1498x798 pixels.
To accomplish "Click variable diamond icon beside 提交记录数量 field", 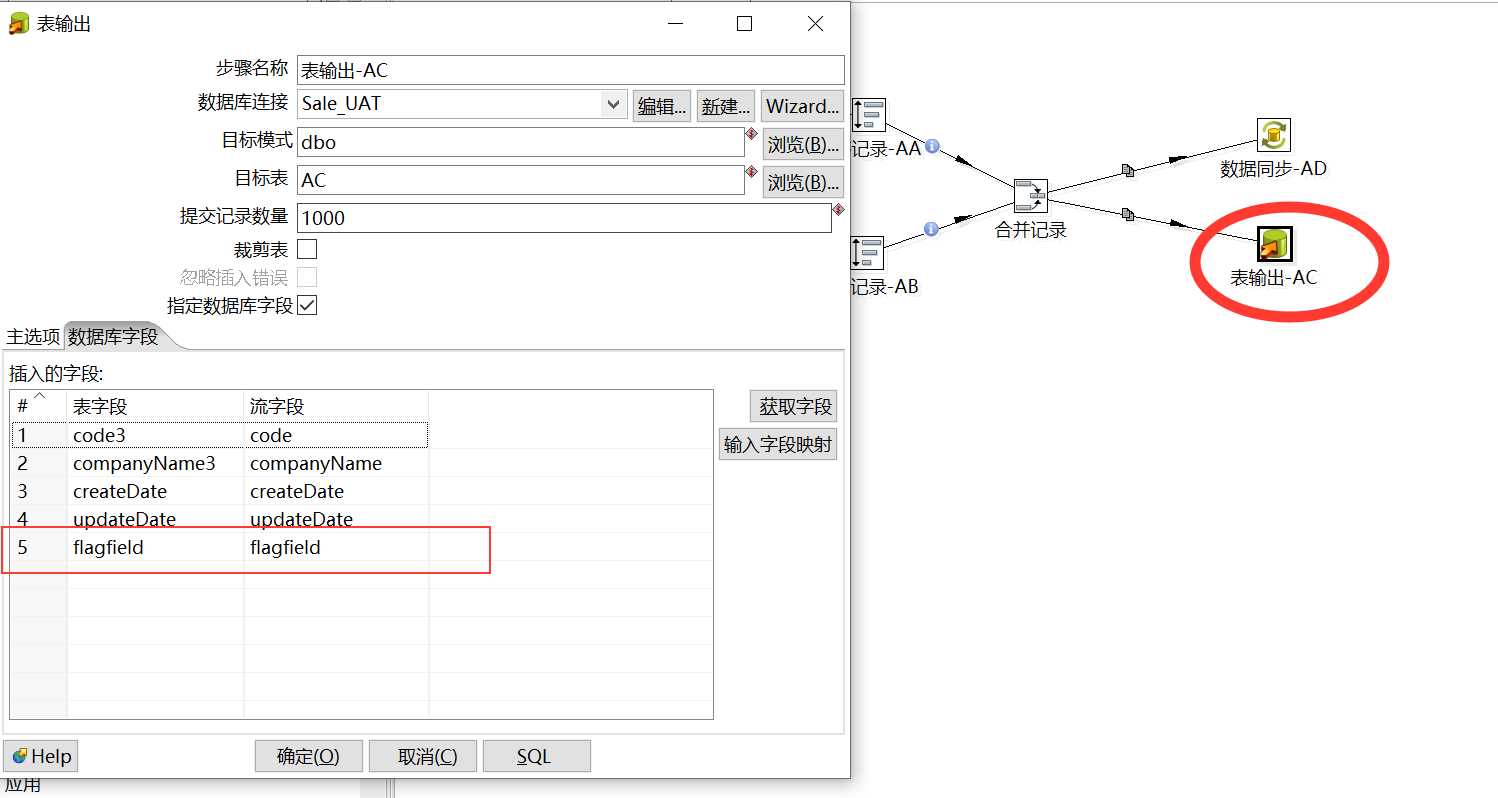I will (838, 209).
